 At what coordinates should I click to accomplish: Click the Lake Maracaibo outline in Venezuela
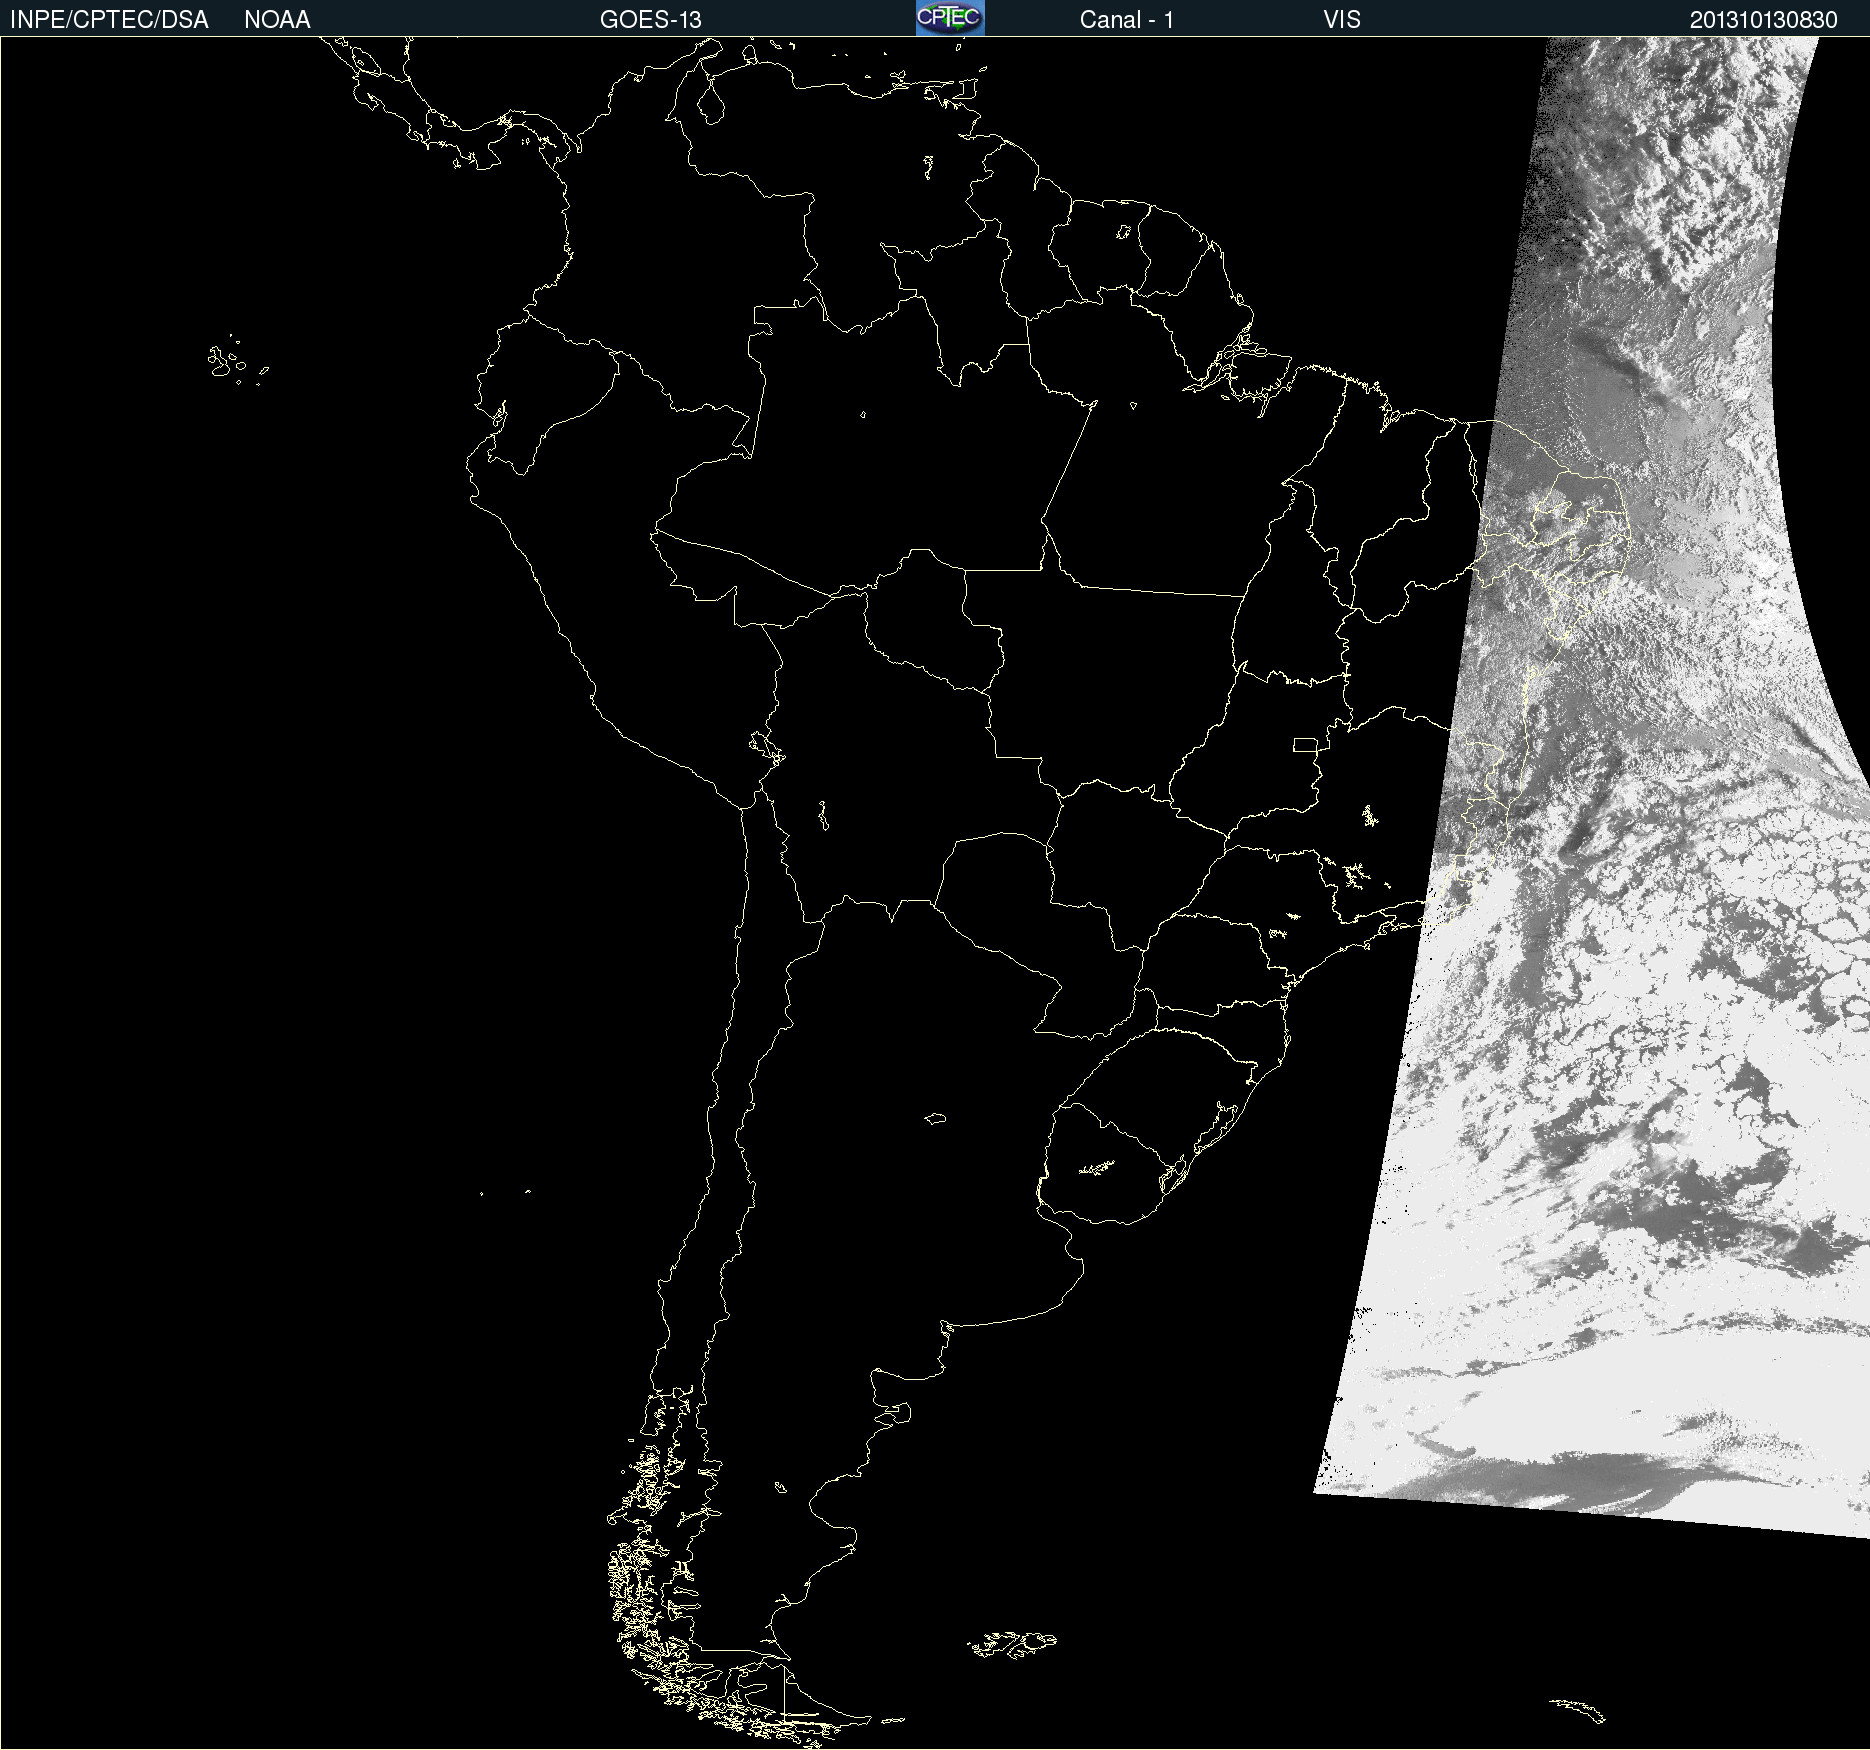[x=710, y=102]
